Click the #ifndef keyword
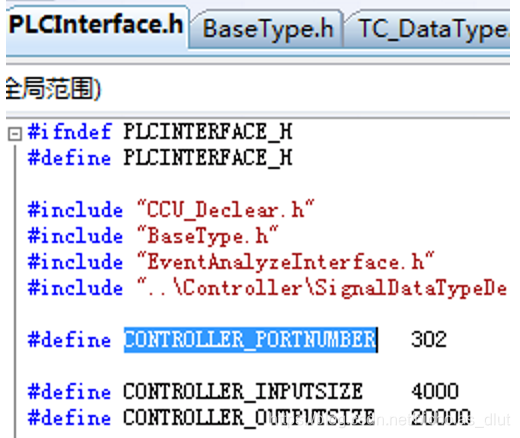520x438 pixels. pyautogui.click(x=69, y=131)
